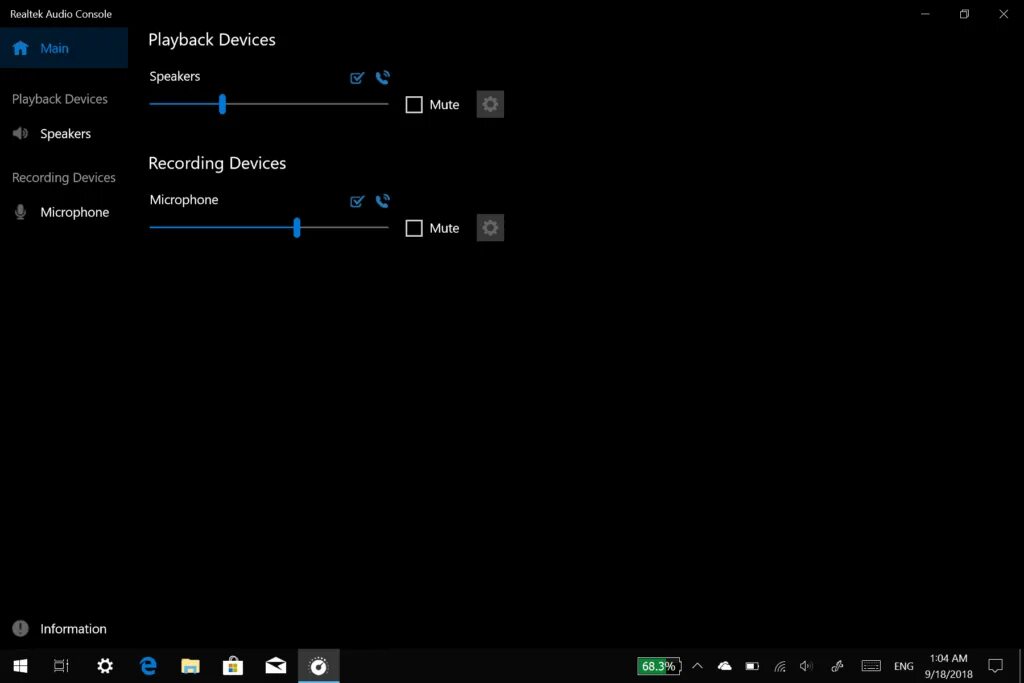Select Microphone in the sidebar
Screen dimensions: 1024x683
coord(63,212)
